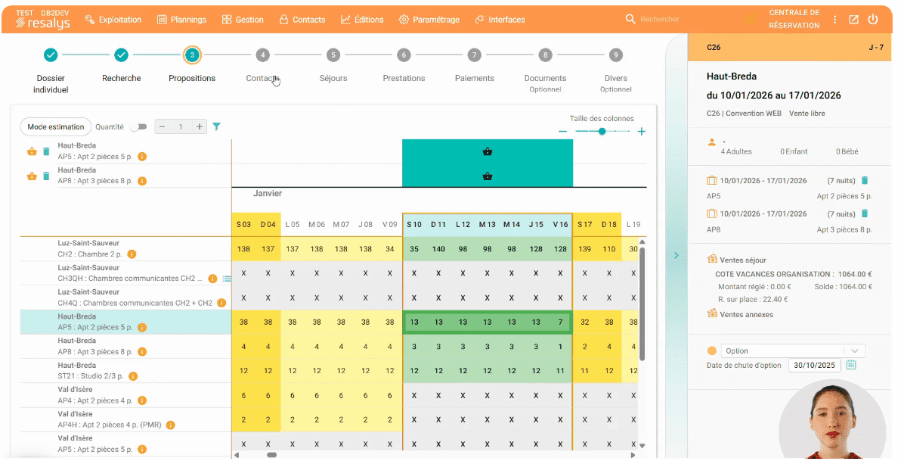Viewport: 901px width, 459px height.
Task: Click info icon for CH2 Chambre 2 p.
Action: pos(132,254)
